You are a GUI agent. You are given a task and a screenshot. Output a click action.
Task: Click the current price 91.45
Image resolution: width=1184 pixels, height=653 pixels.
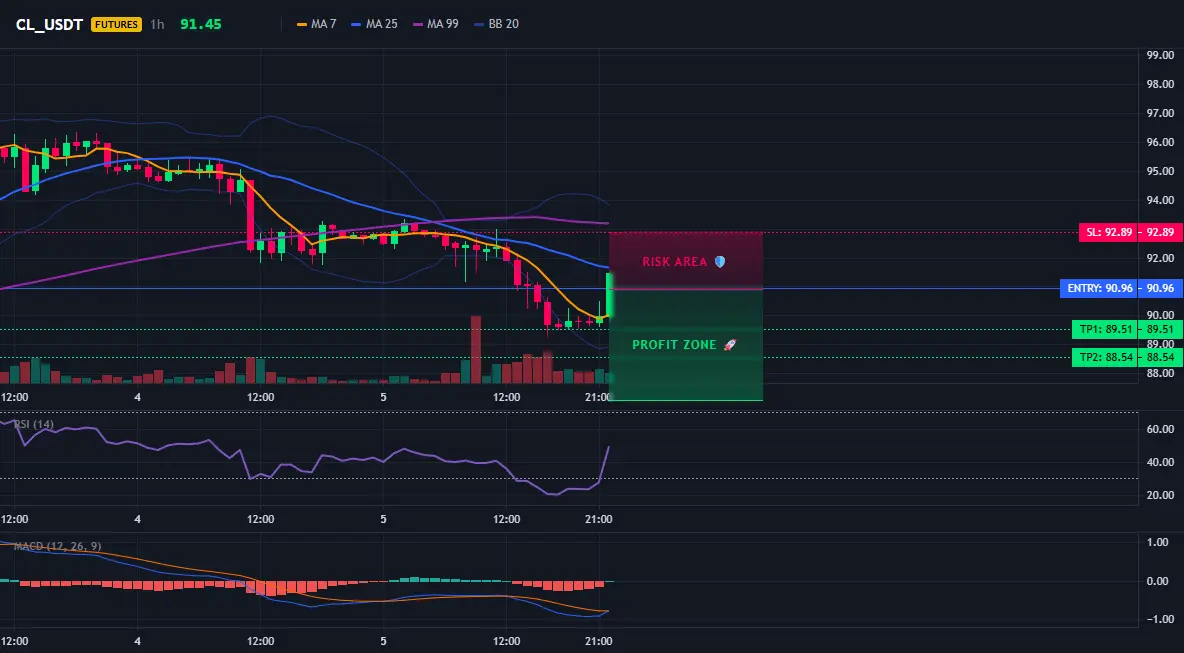point(201,24)
